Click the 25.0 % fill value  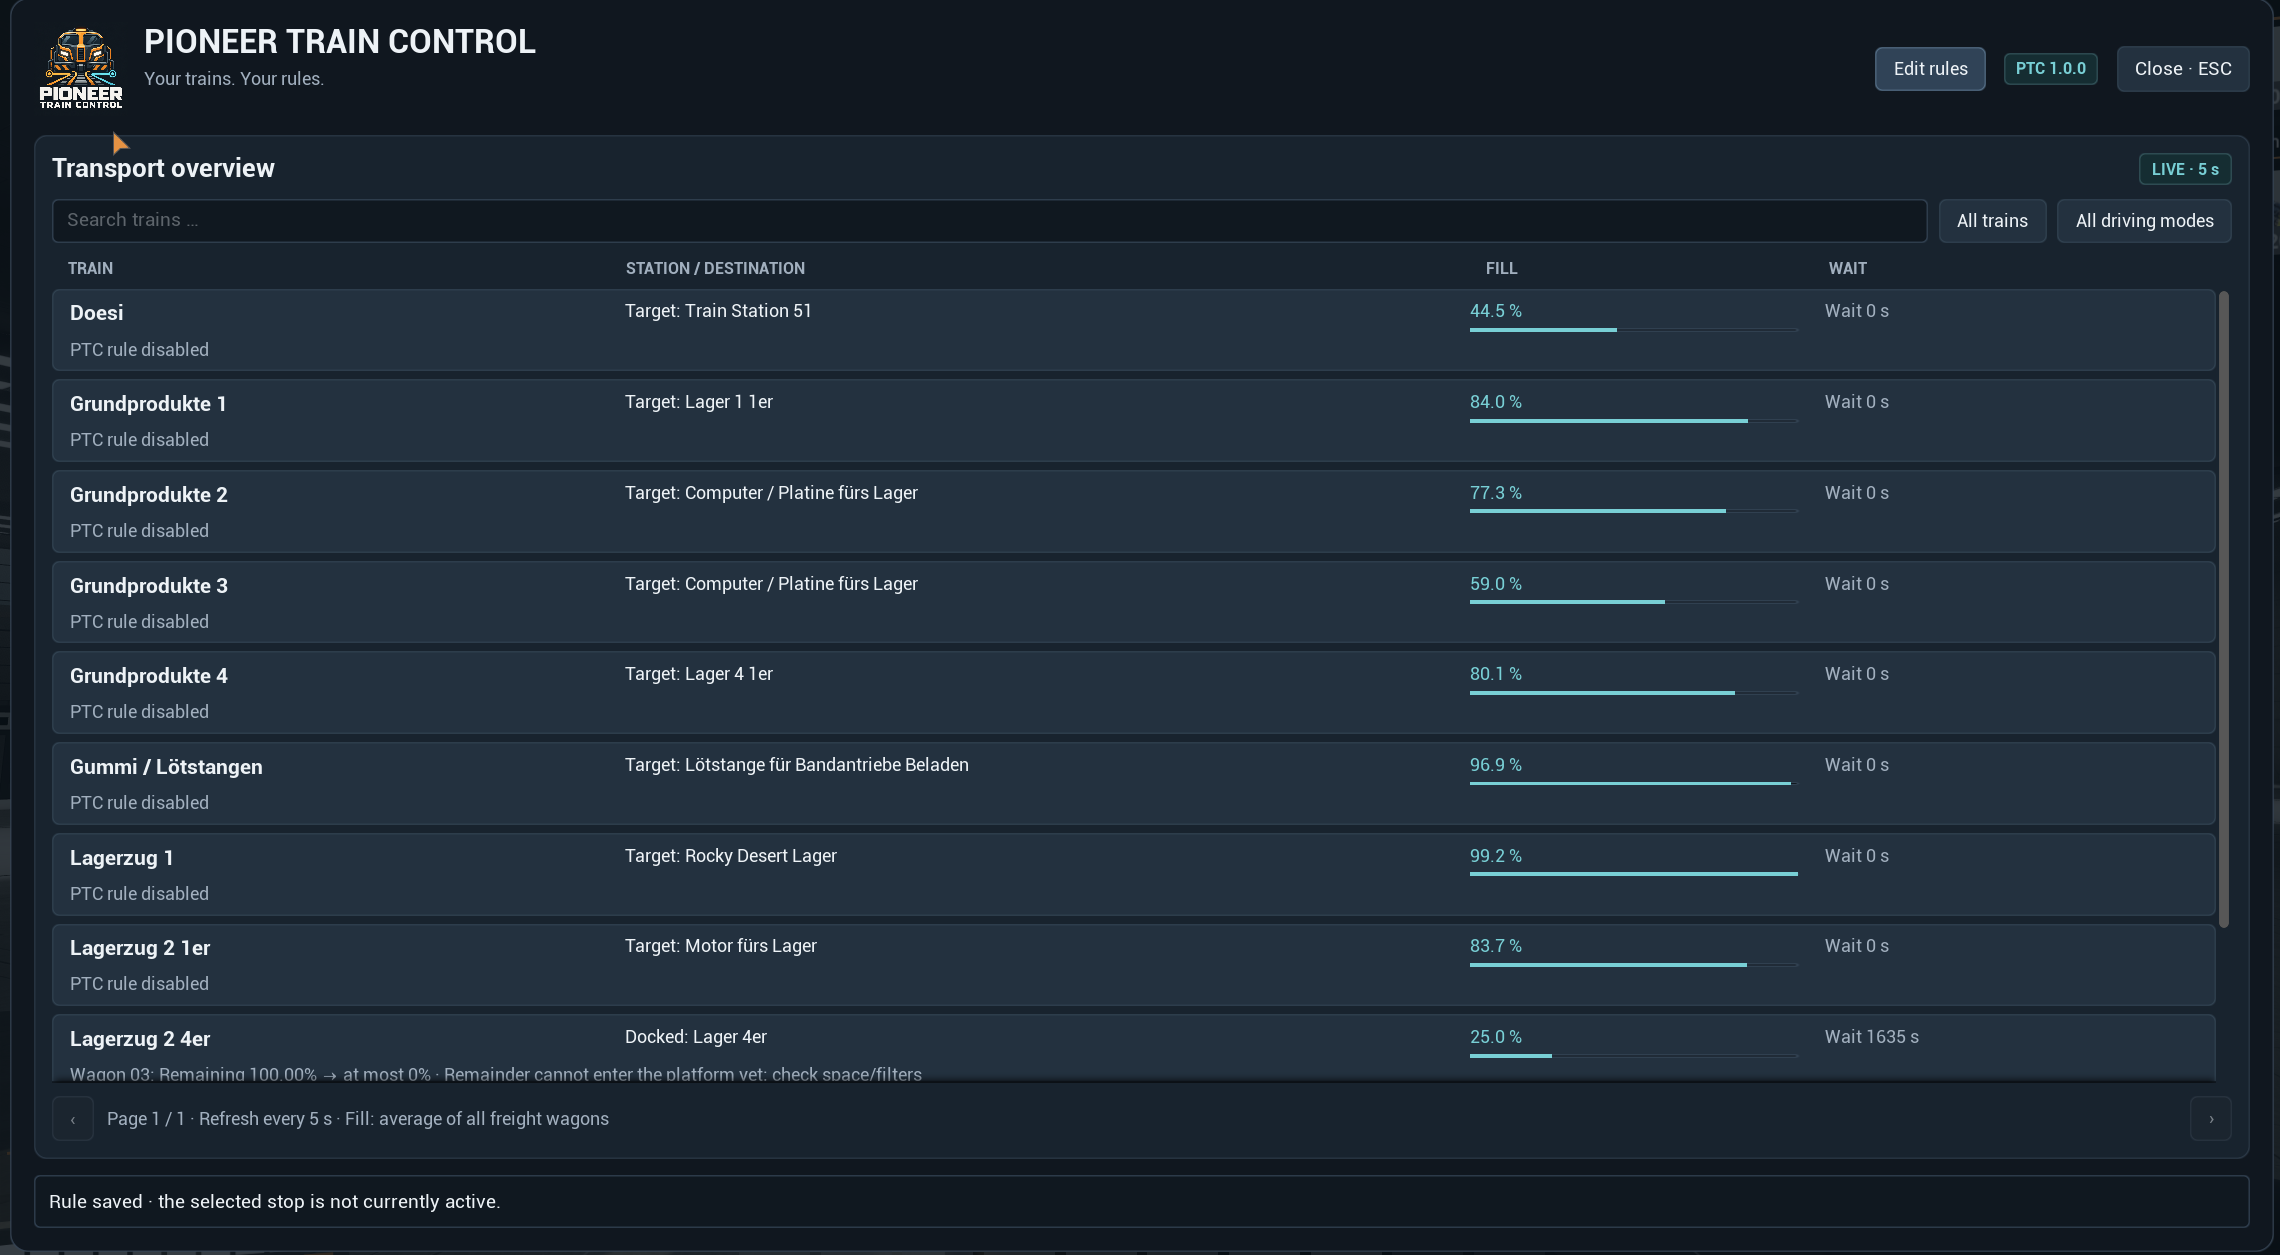tap(1496, 1037)
